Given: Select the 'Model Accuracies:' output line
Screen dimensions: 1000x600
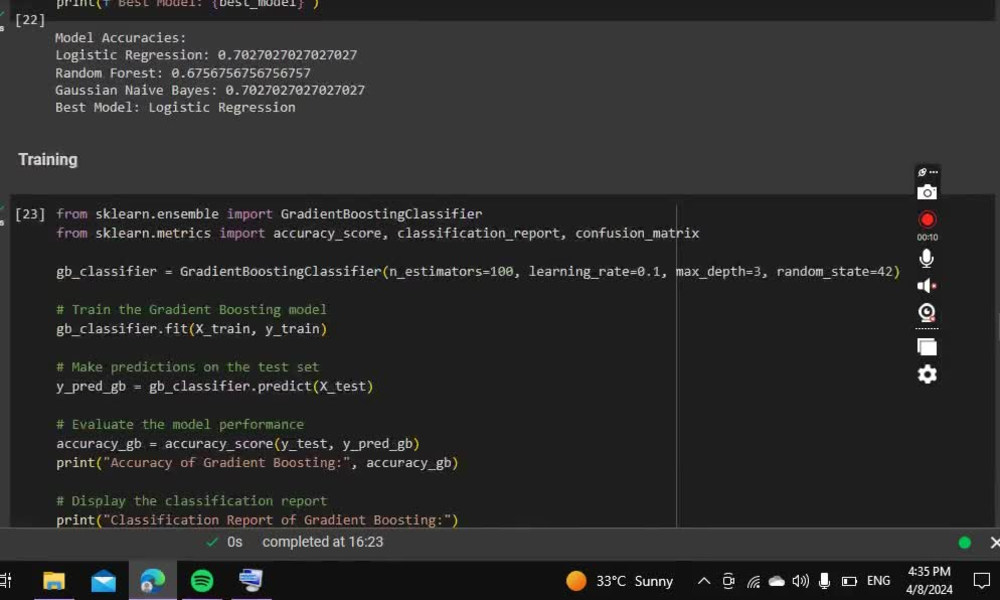Looking at the screenshot, I should 121,38.
